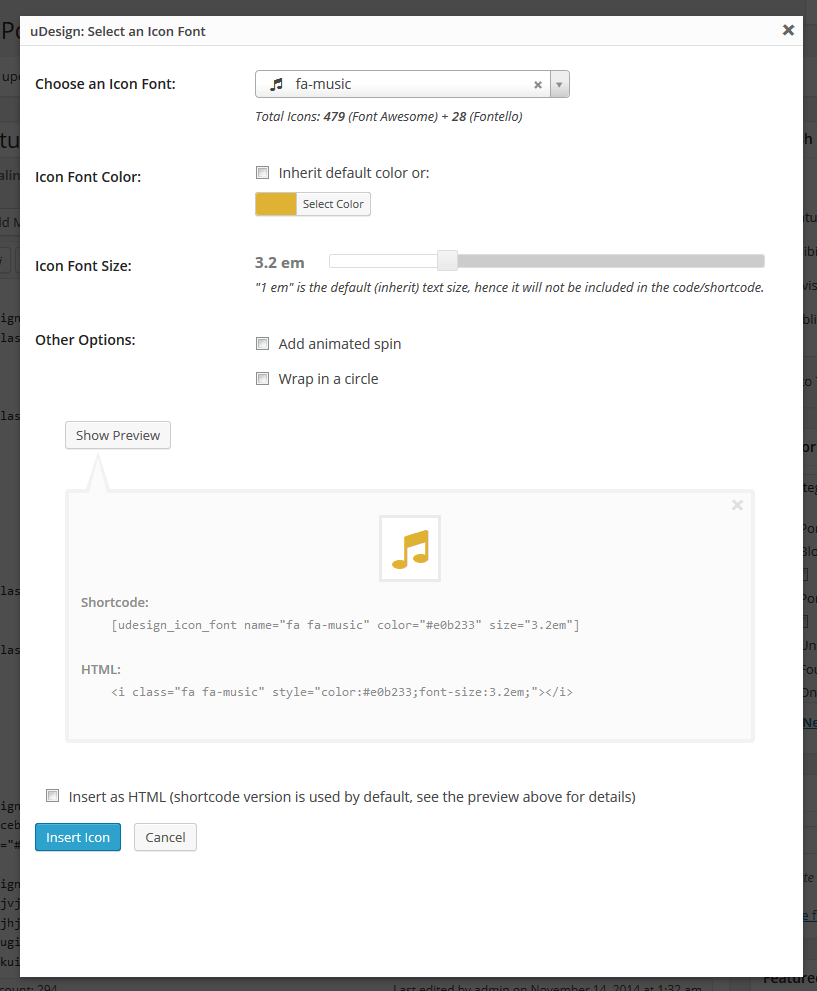The width and height of the screenshot is (817, 991).
Task: Open the icon font dropdown list
Action: tap(559, 84)
